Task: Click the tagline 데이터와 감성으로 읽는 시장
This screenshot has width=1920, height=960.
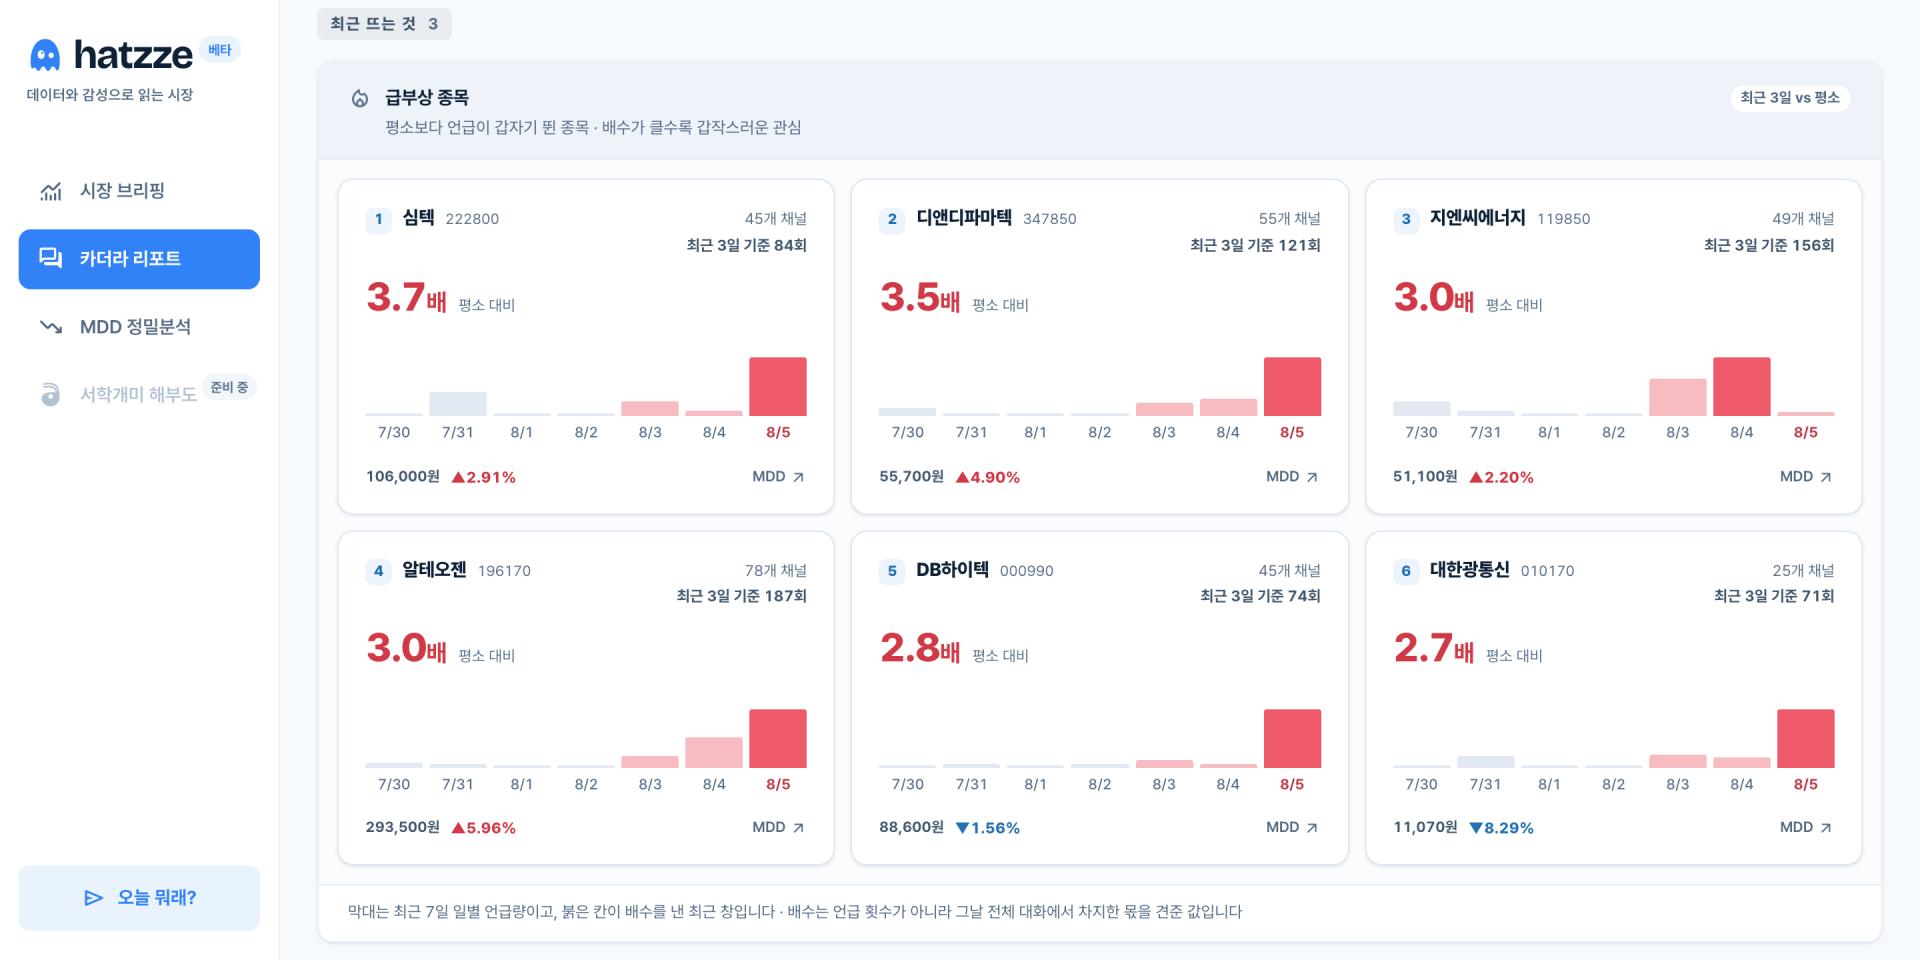Action: (x=110, y=95)
